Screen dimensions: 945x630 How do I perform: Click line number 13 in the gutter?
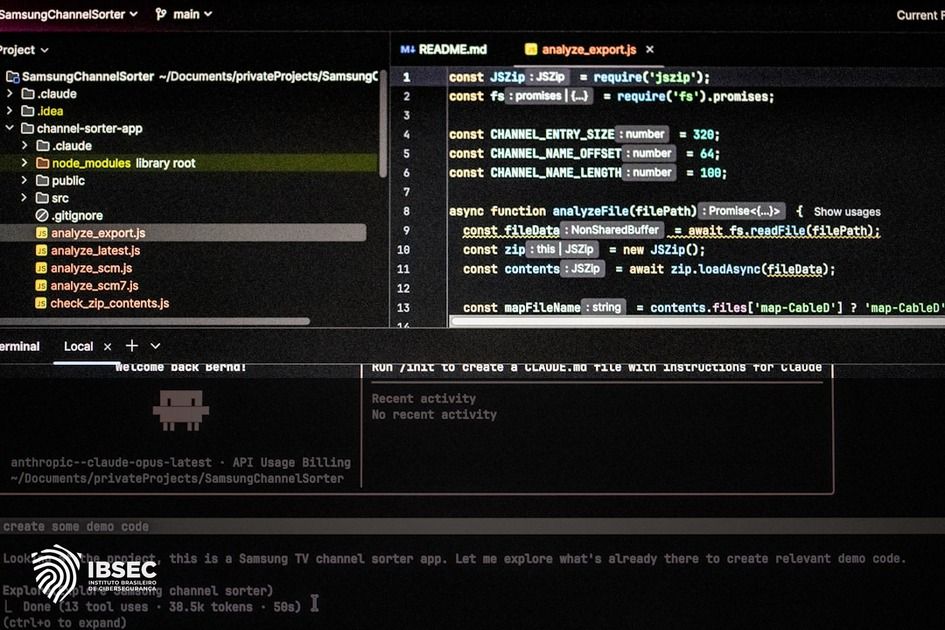click(403, 307)
